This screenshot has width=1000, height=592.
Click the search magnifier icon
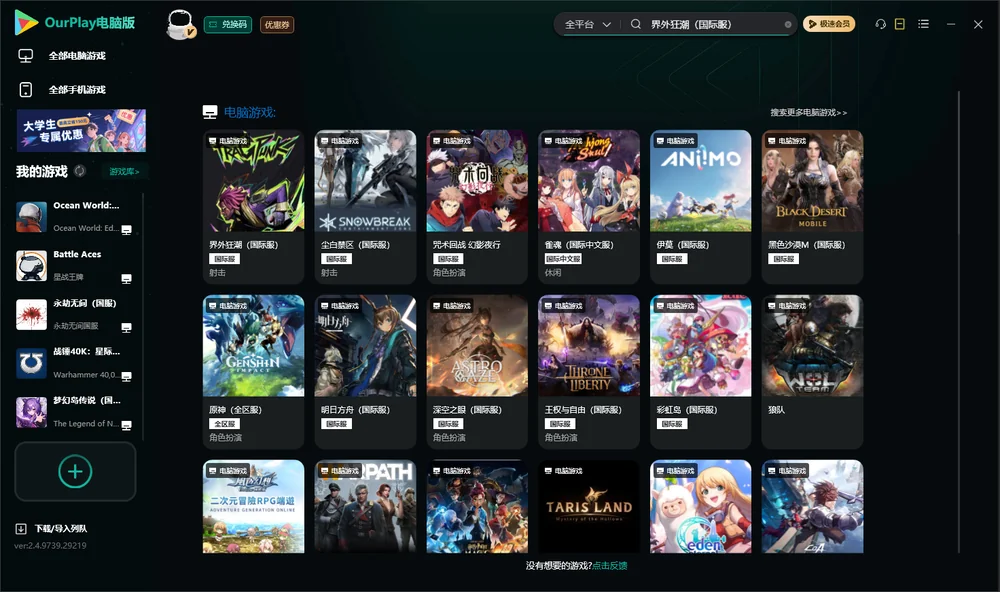pyautogui.click(x=635, y=24)
